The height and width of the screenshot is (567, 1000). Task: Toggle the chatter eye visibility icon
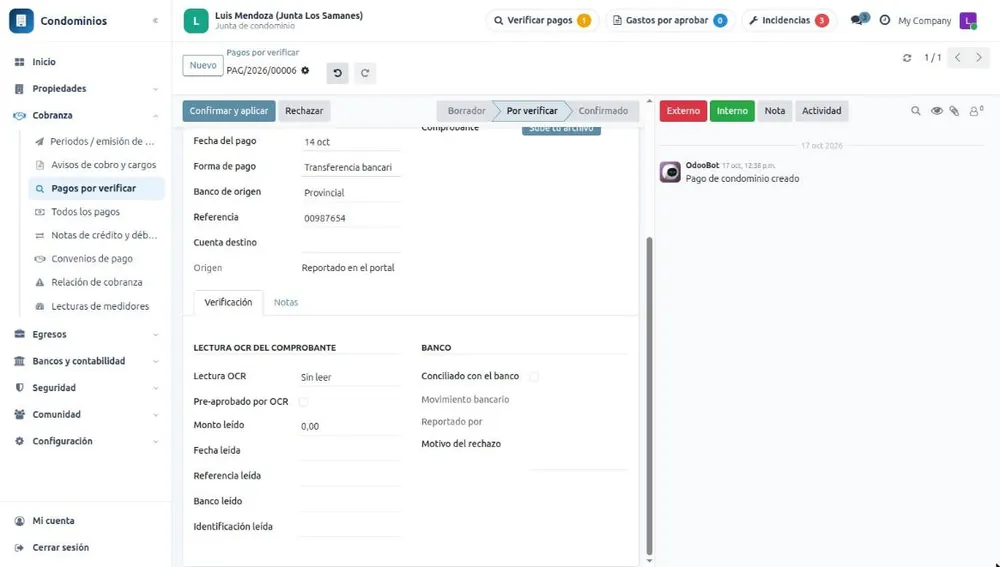(x=936, y=111)
